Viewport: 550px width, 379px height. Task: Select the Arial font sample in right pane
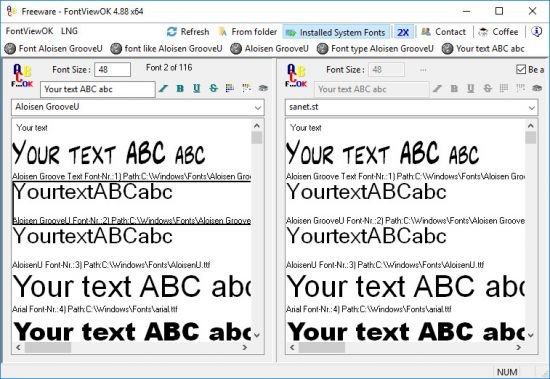click(405, 286)
